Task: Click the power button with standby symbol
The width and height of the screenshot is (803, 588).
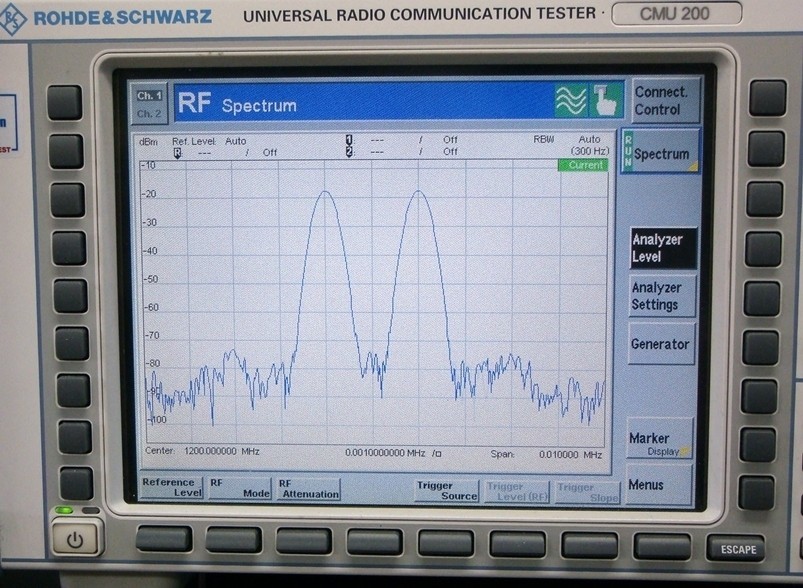Action: click(75, 539)
